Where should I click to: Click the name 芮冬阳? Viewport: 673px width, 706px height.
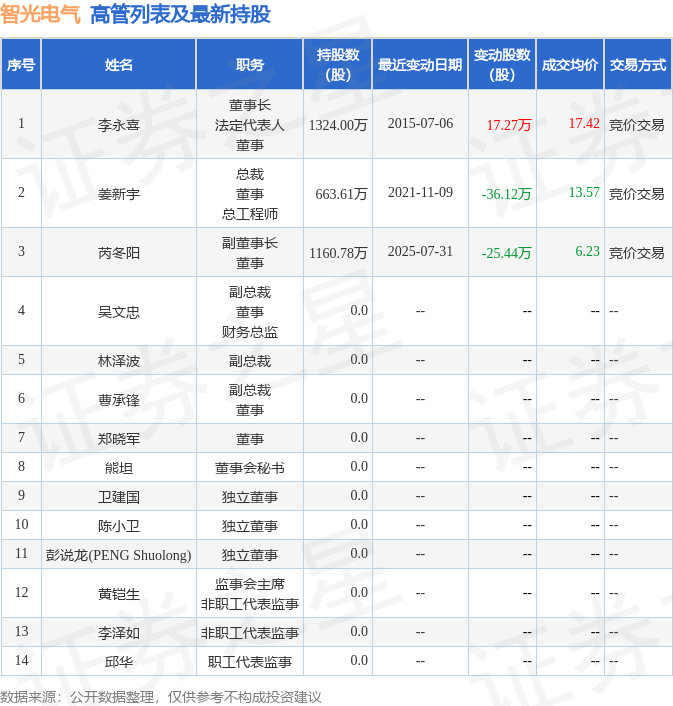click(119, 253)
